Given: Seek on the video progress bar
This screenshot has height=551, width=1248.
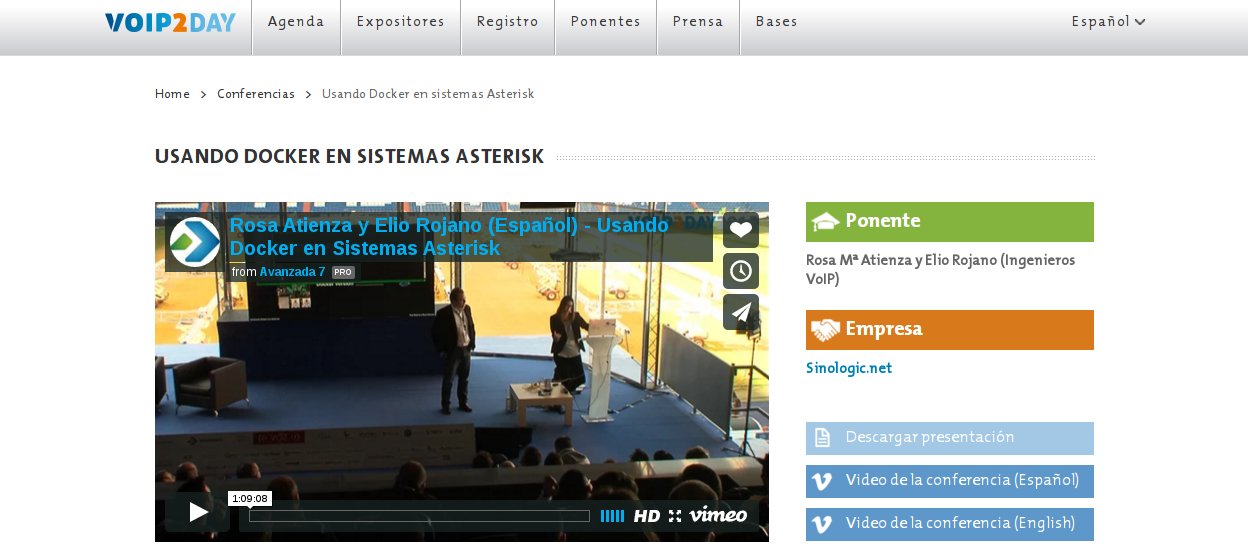Looking at the screenshot, I should point(419,516).
